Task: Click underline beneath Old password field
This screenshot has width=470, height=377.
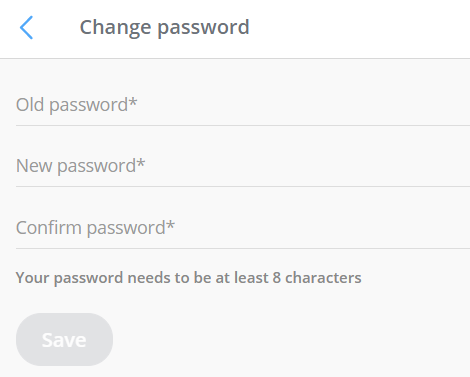Action: pyautogui.click(x=243, y=125)
